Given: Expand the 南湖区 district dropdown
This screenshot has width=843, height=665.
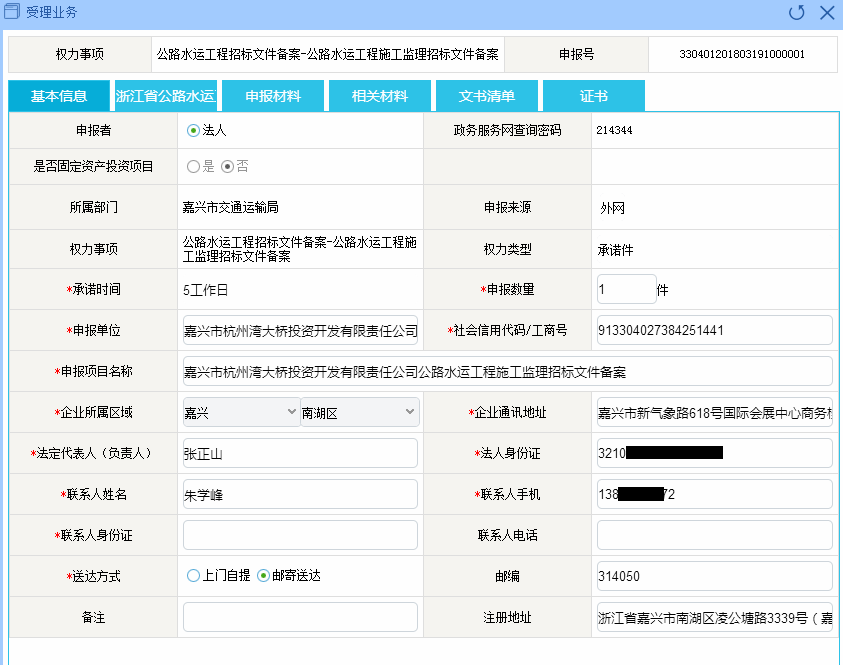Looking at the screenshot, I should [359, 412].
